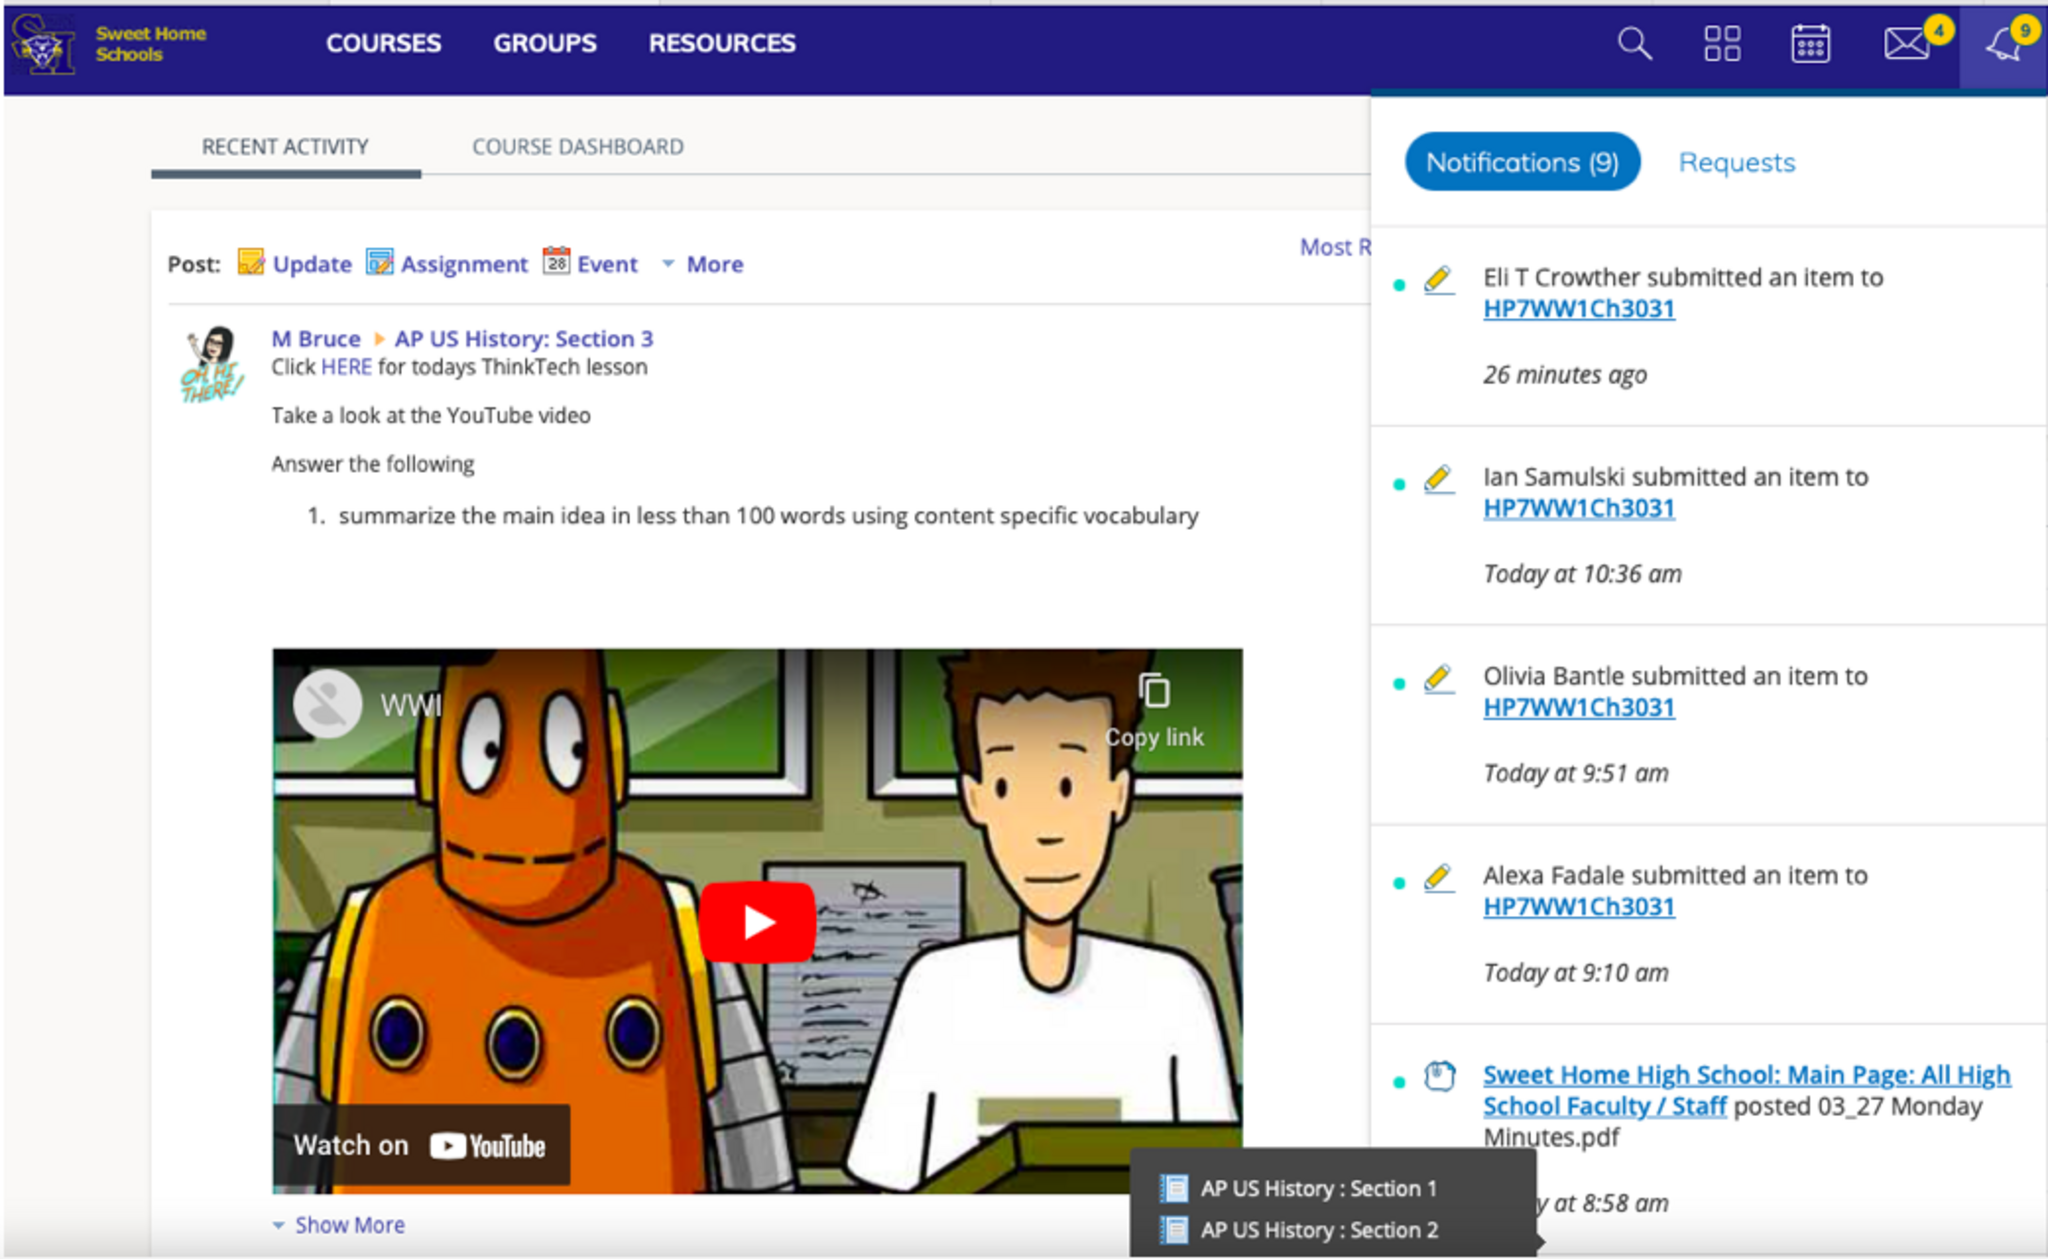Click the Copy link icon on video

1154,692
